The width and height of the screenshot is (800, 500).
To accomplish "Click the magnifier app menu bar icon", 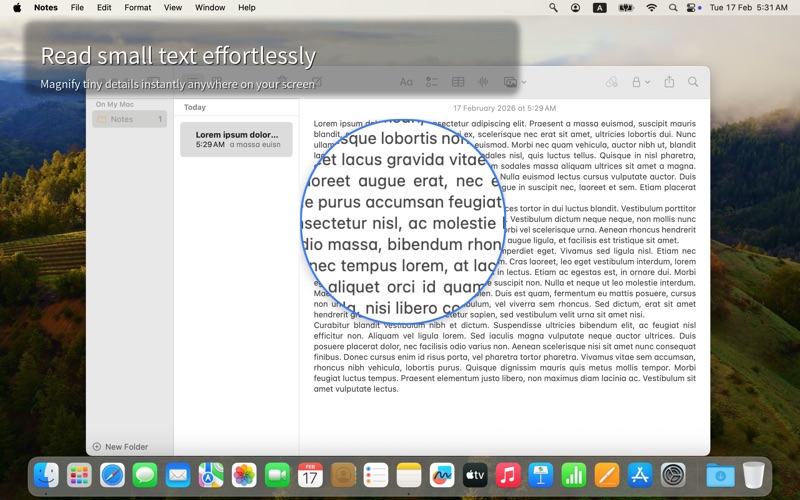I will [x=553, y=8].
